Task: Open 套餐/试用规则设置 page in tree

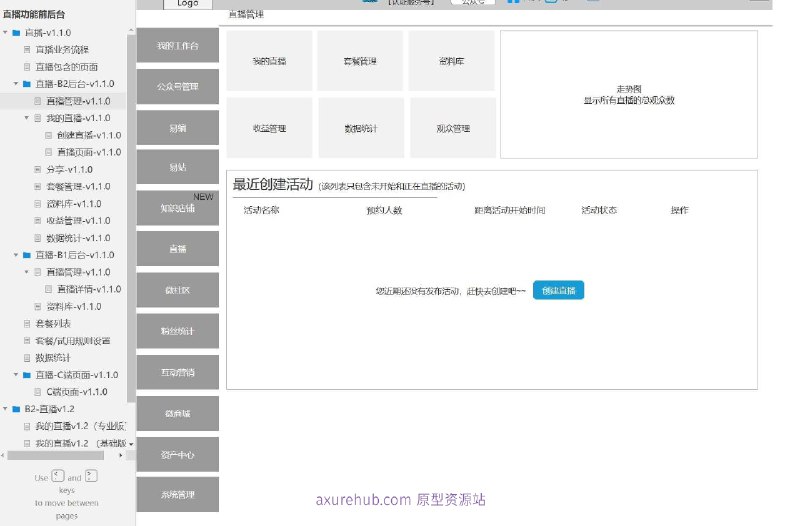Action: 73,341
